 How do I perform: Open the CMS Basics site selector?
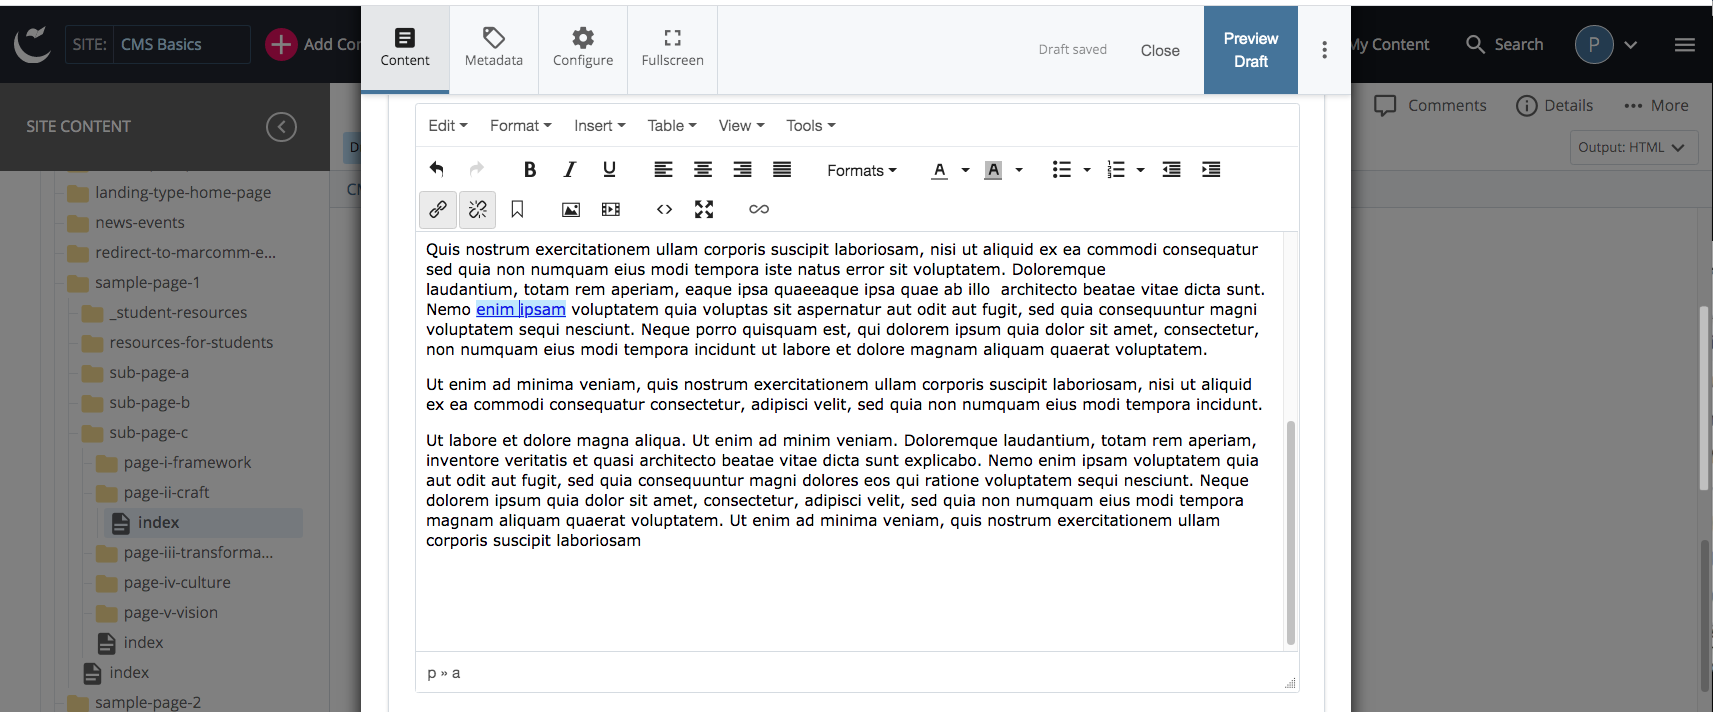[184, 44]
